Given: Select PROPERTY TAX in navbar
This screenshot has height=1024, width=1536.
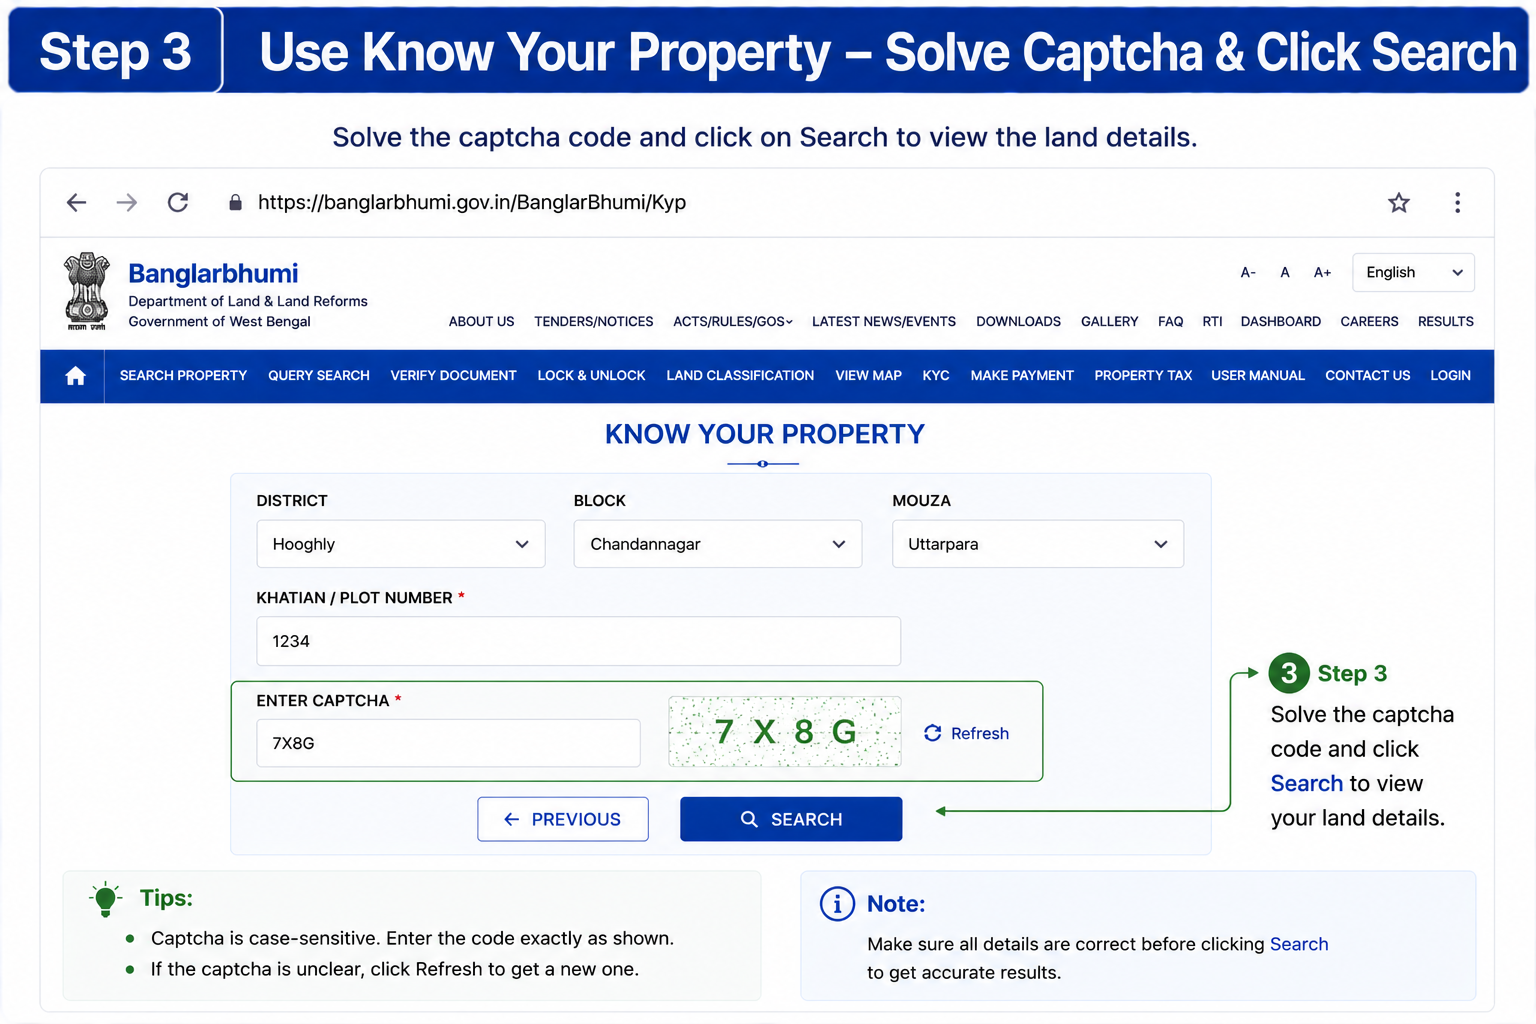Looking at the screenshot, I should 1143,375.
